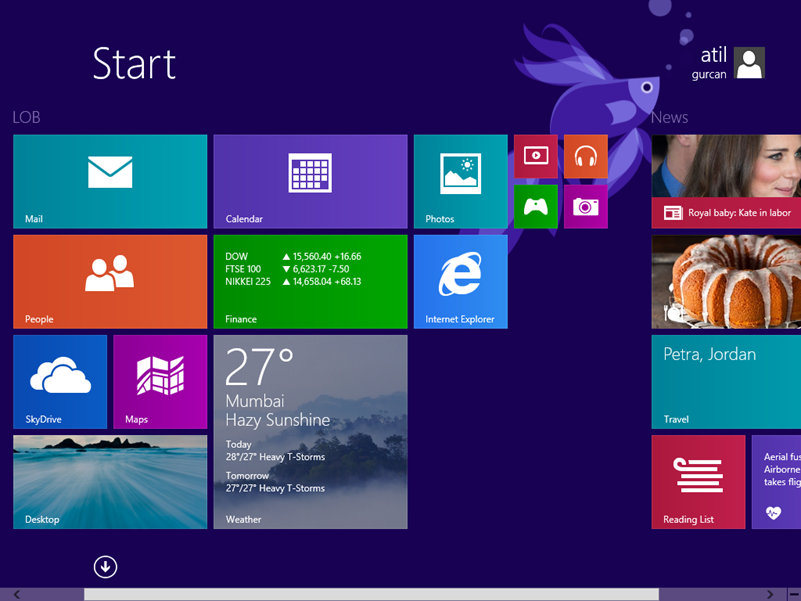Open the Video tile with play icon
The width and height of the screenshot is (801, 601).
click(535, 156)
